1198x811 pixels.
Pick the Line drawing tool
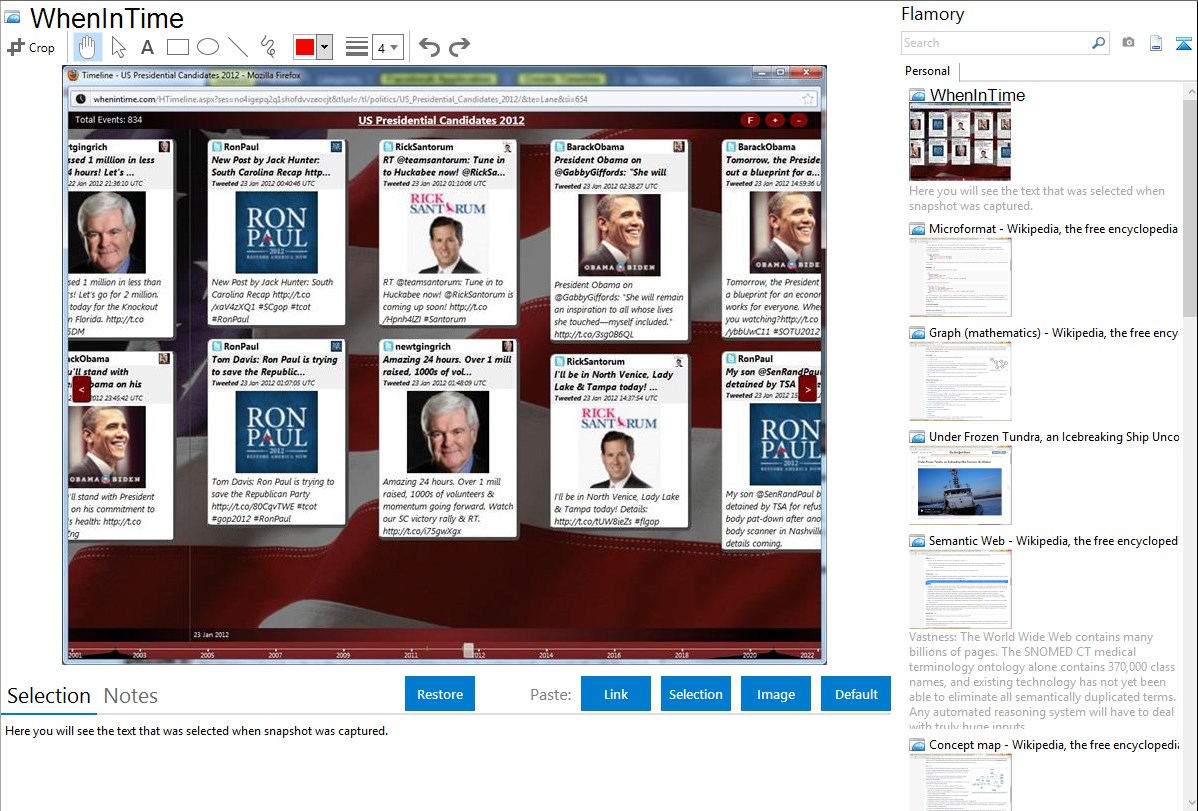click(238, 47)
